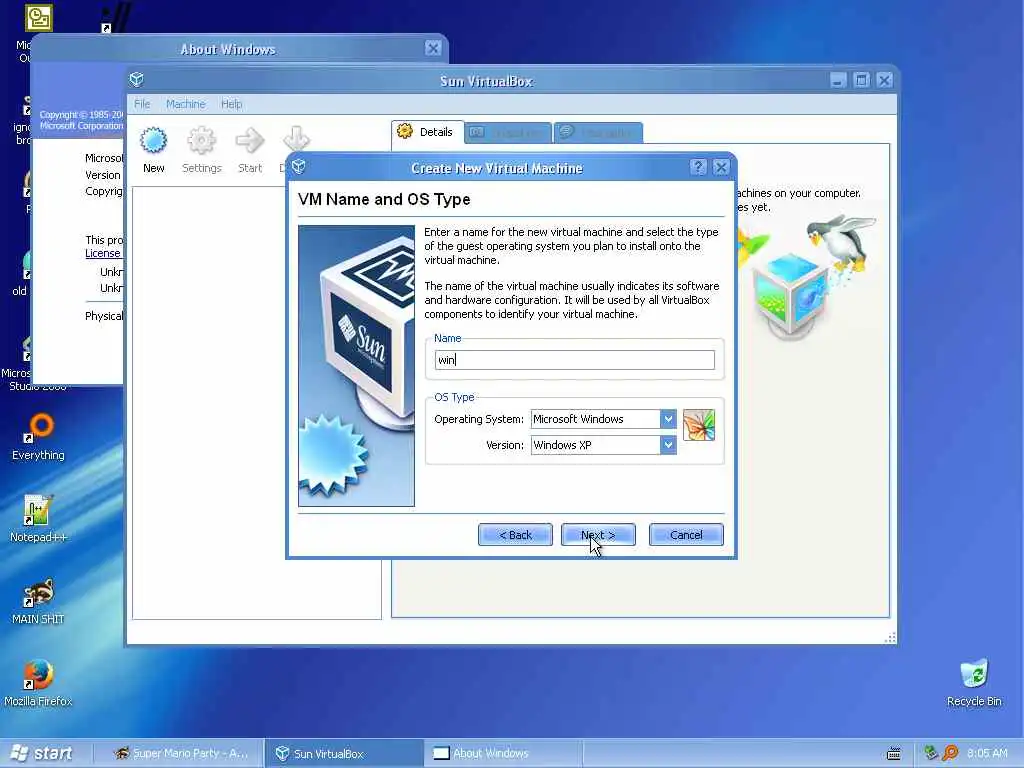
Task: Switch to the Snapshots tab
Action: tap(508, 133)
